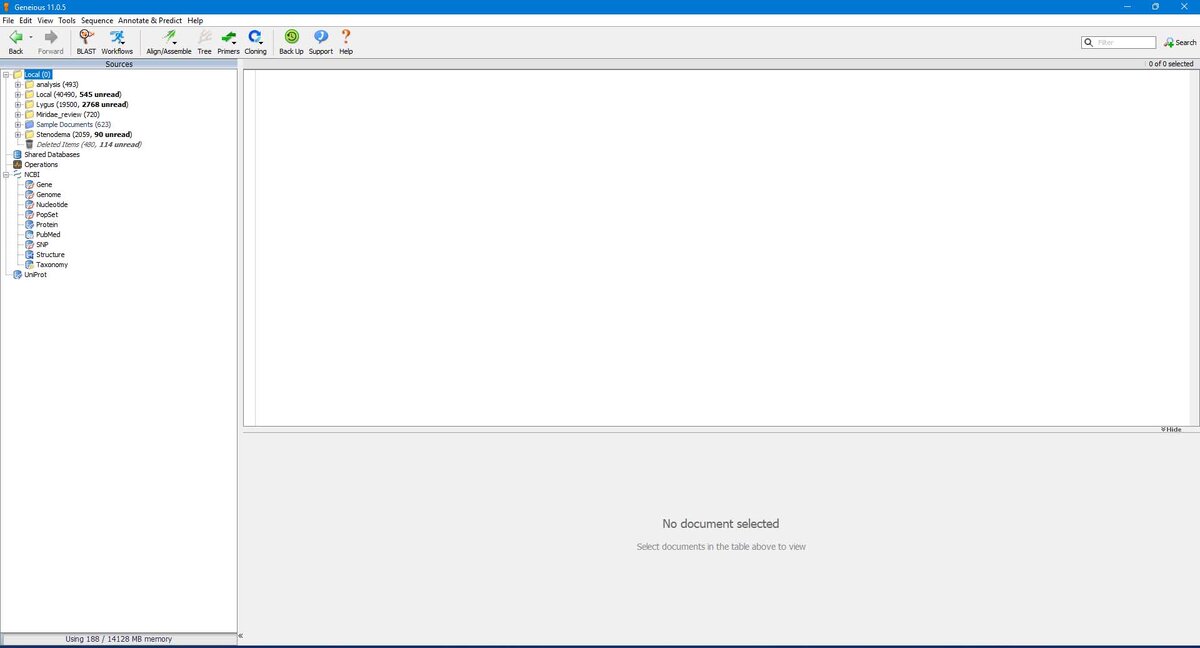This screenshot has height=648, width=1200.
Task: Select the SNP NCBI database
Action: [x=42, y=245]
